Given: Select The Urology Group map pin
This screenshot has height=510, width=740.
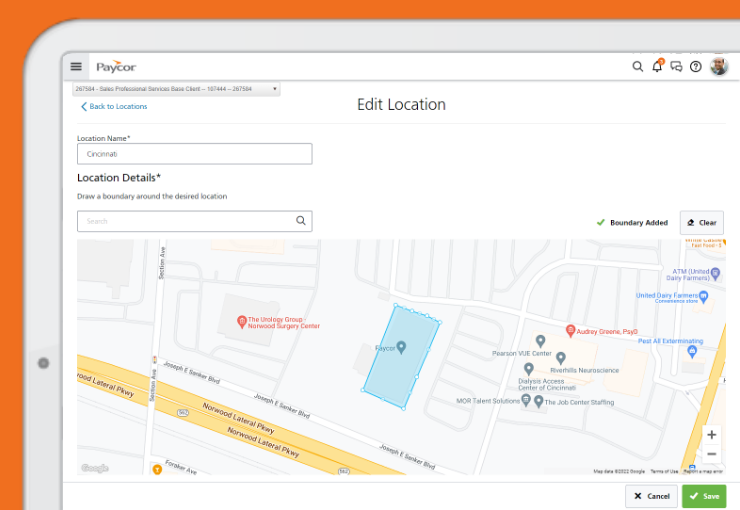Looking at the screenshot, I should click(x=242, y=322).
